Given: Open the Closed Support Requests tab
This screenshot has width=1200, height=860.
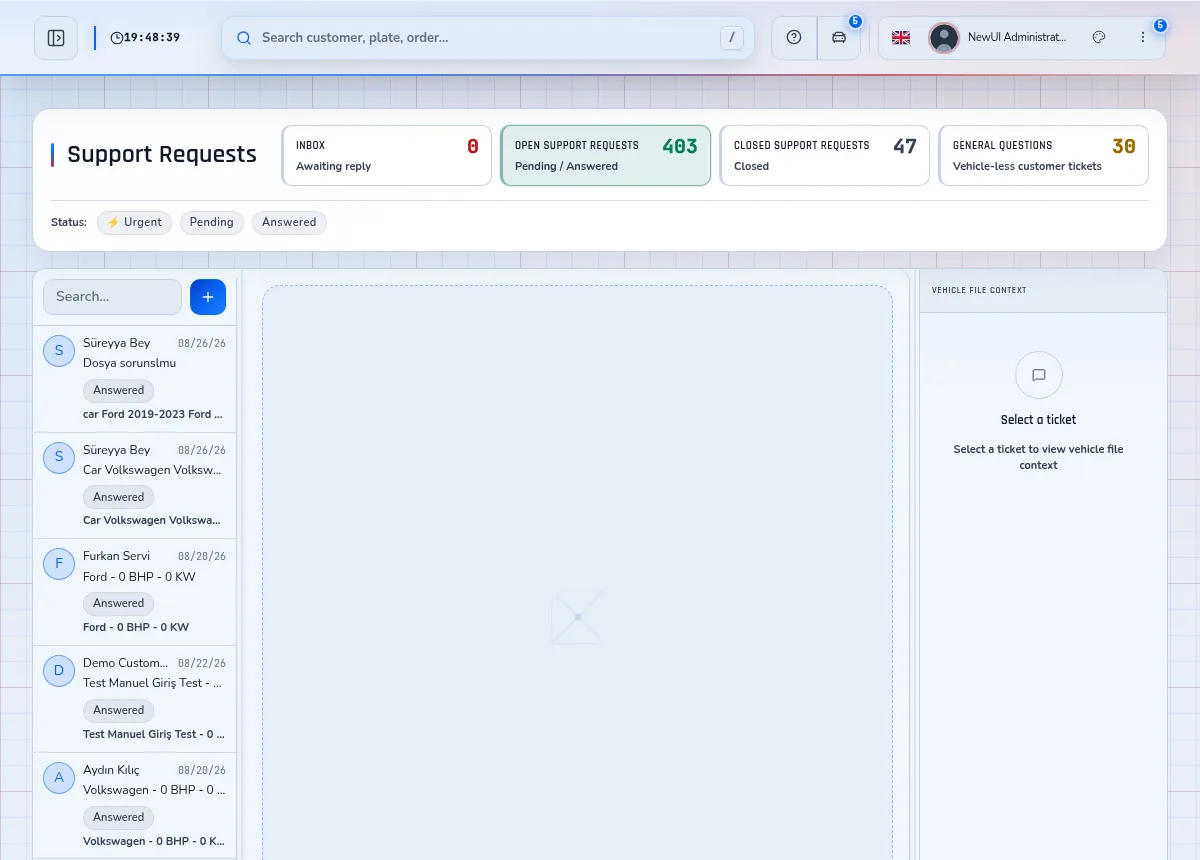Looking at the screenshot, I should 825,155.
